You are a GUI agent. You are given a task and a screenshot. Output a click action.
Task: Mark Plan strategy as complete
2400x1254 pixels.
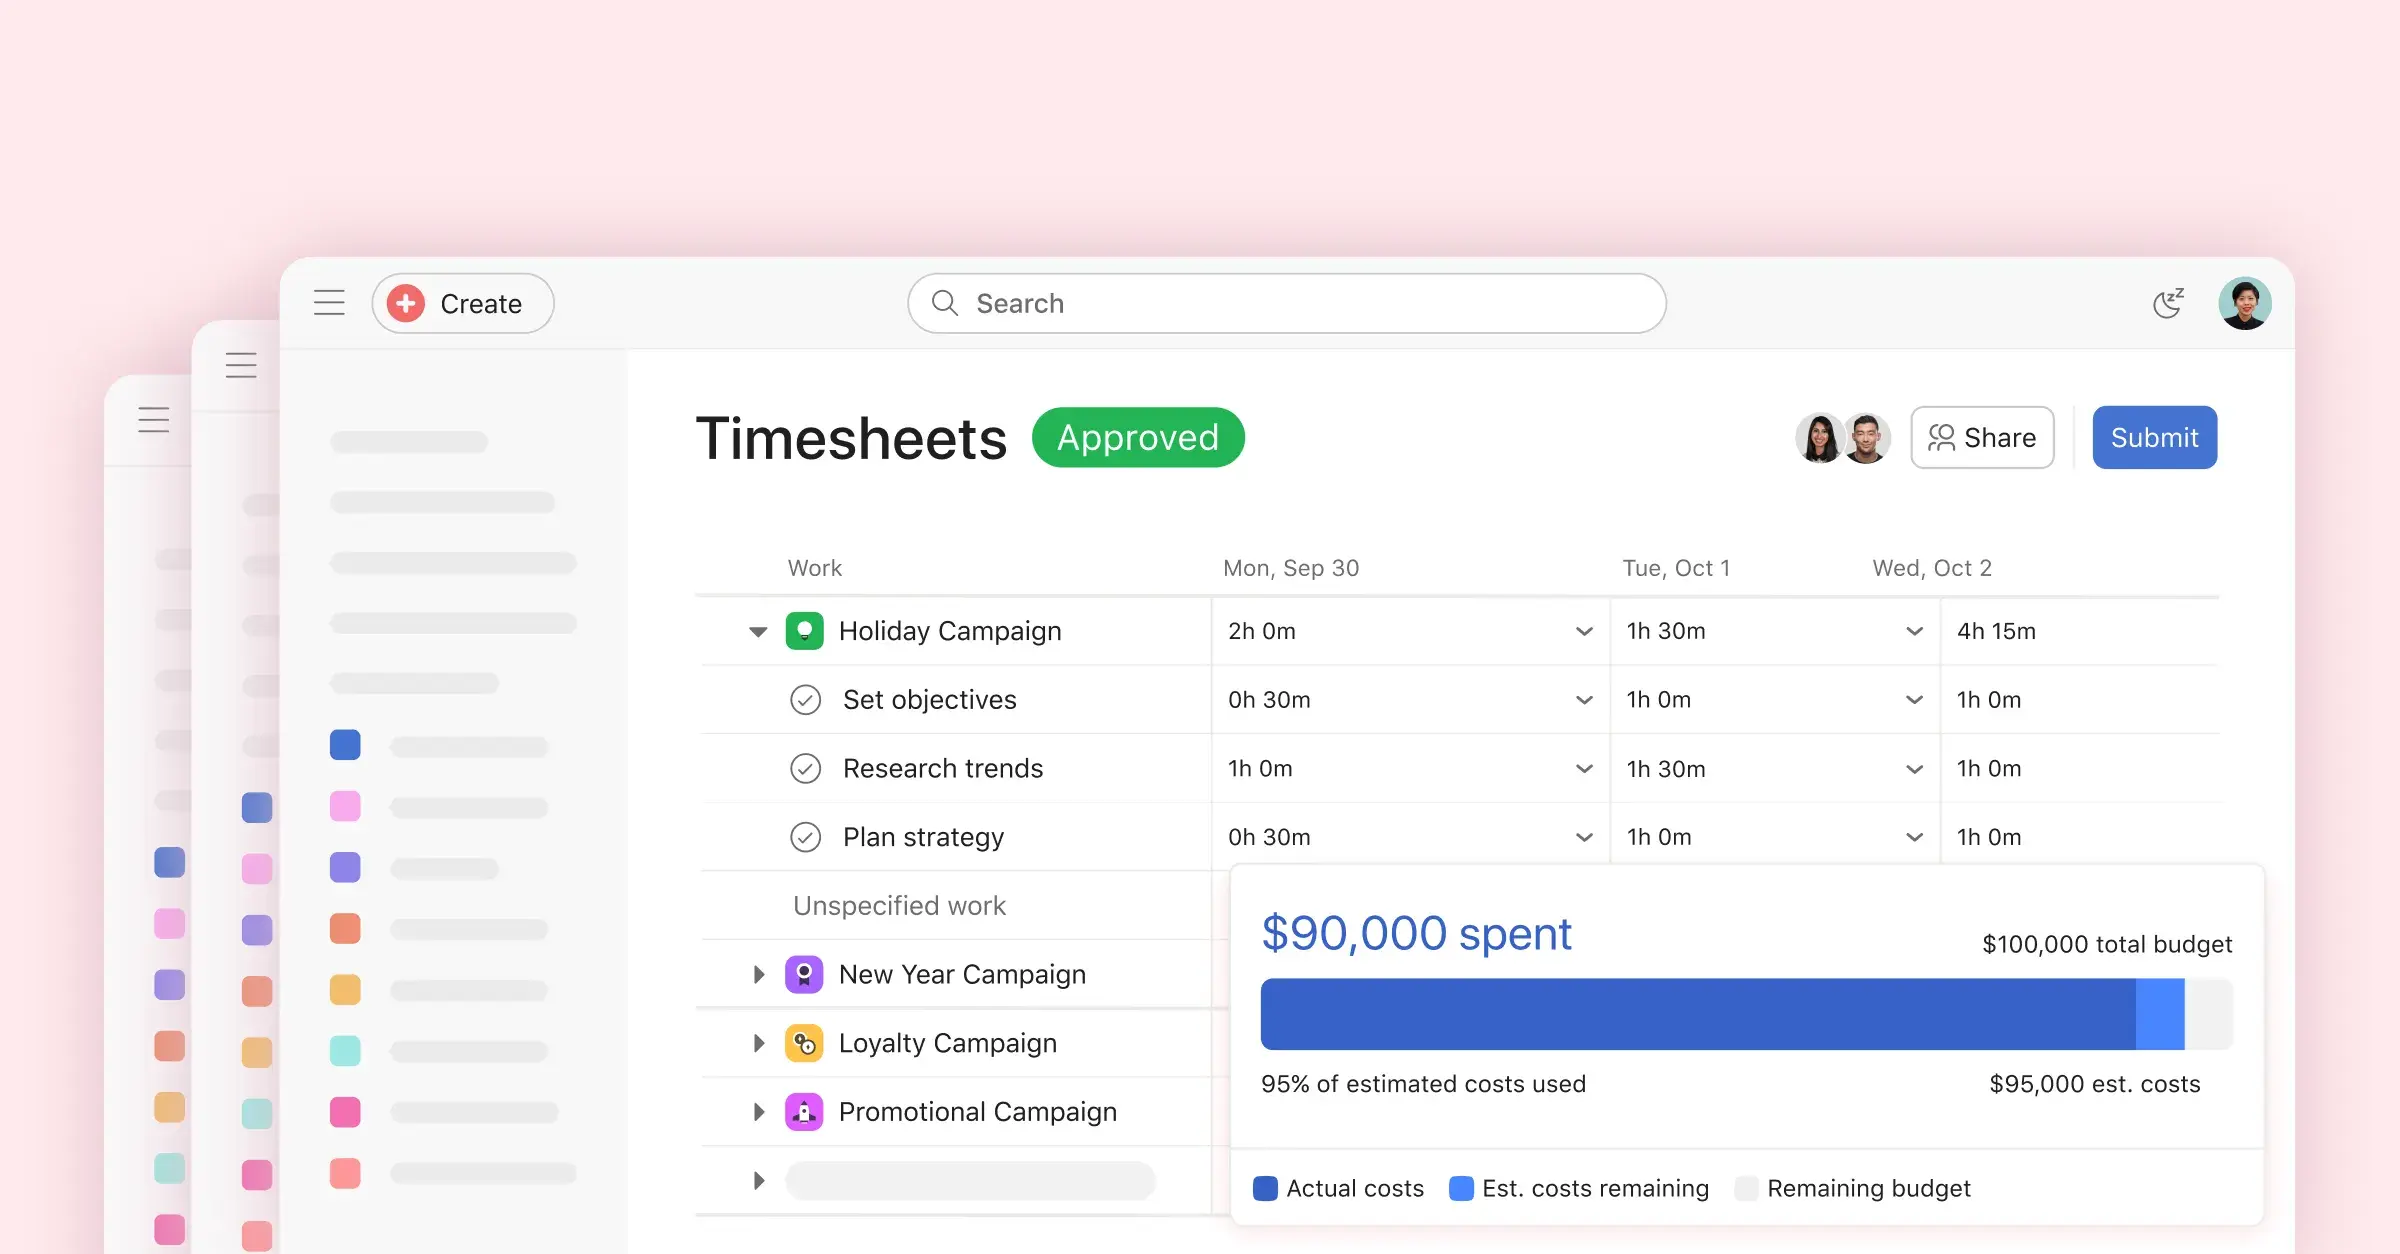click(x=806, y=836)
